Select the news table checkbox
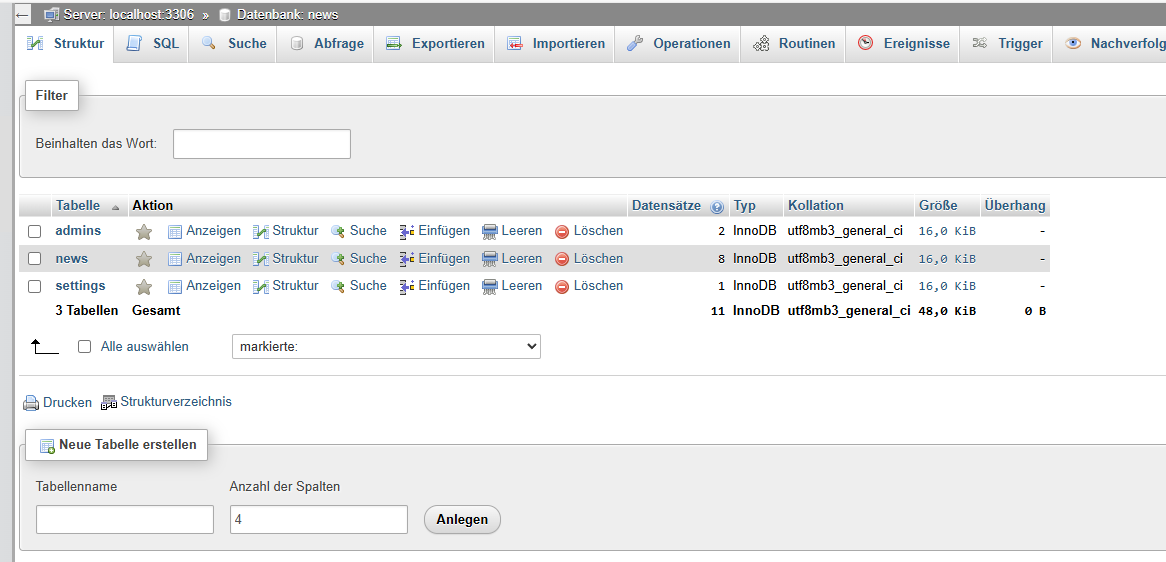 [x=35, y=259]
